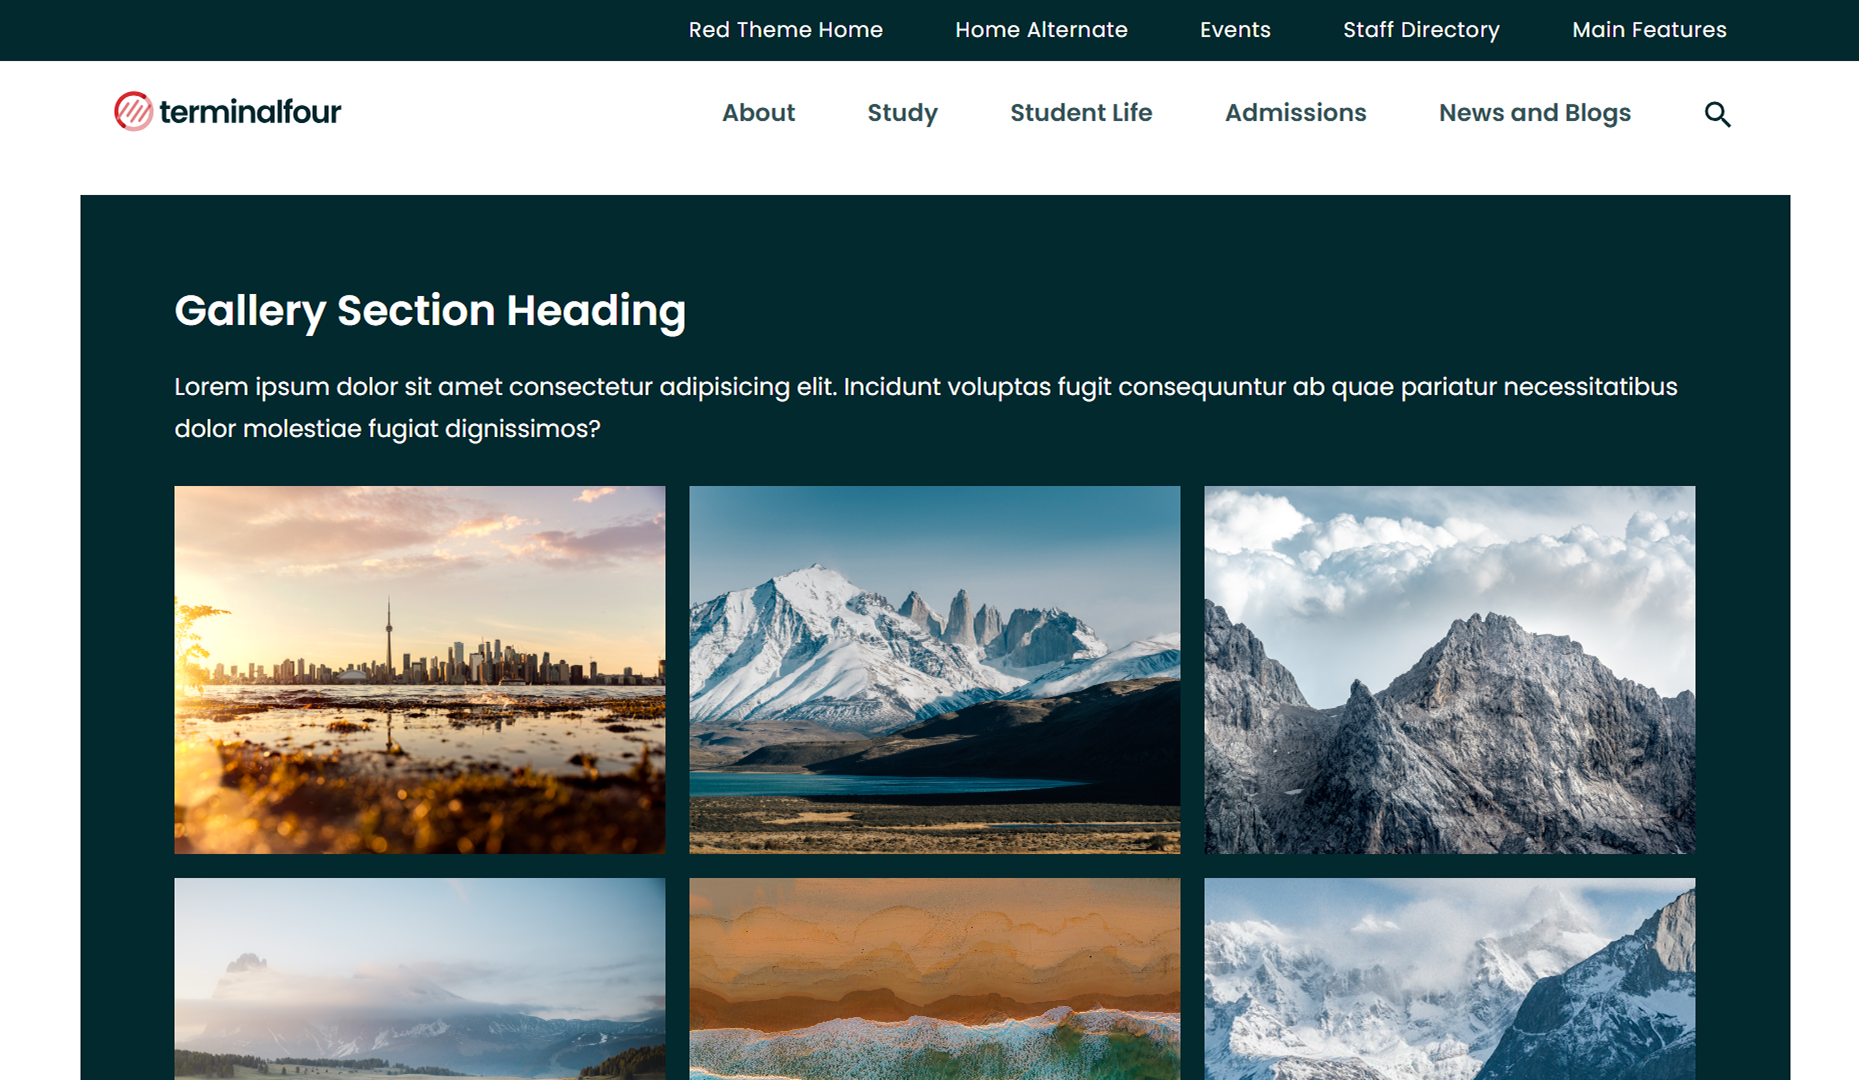View the snow-covered alpine range photo
Viewport: 1859px width, 1080px height.
coord(1449,978)
